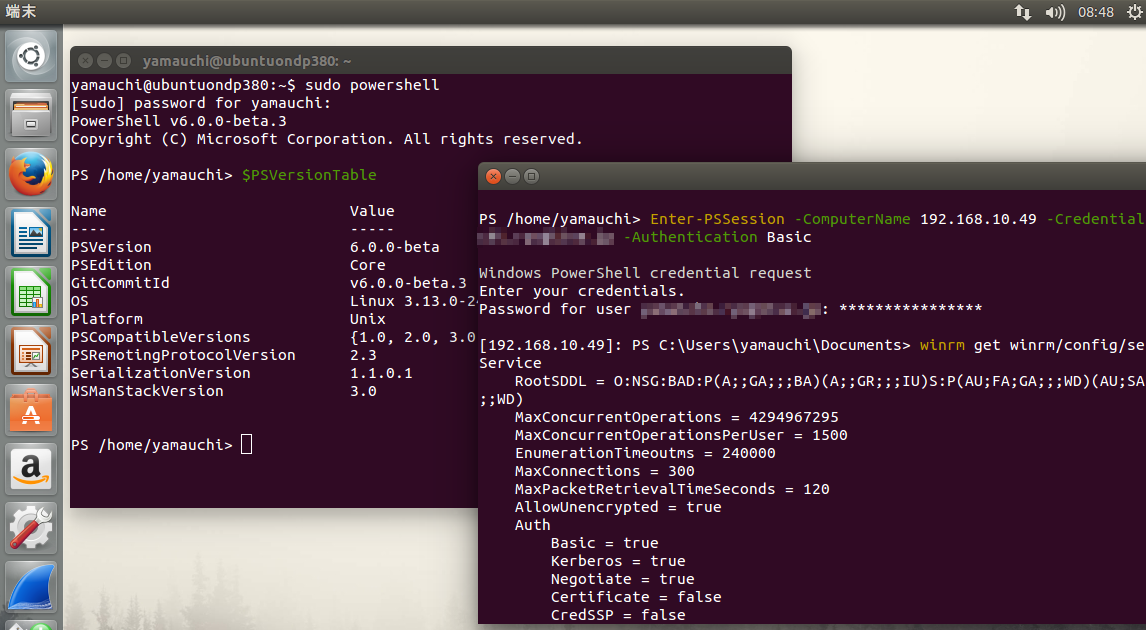Open sound volume indicator
The height and width of the screenshot is (630, 1146).
[x=1055, y=12]
